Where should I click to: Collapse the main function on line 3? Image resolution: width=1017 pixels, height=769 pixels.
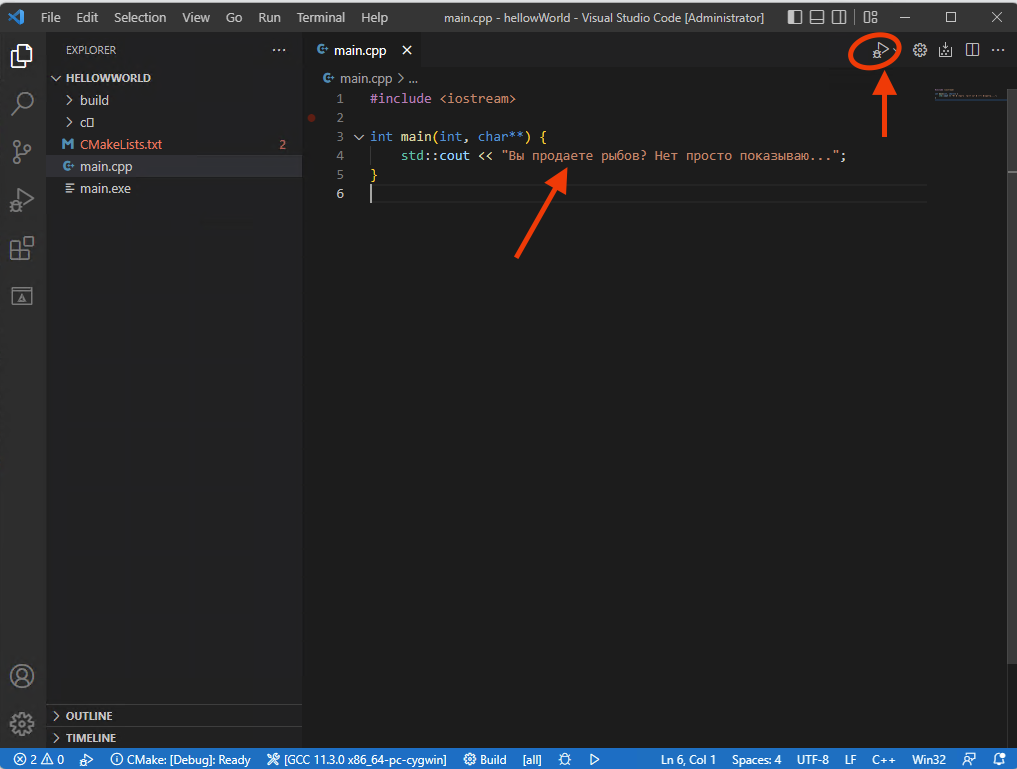(x=358, y=136)
